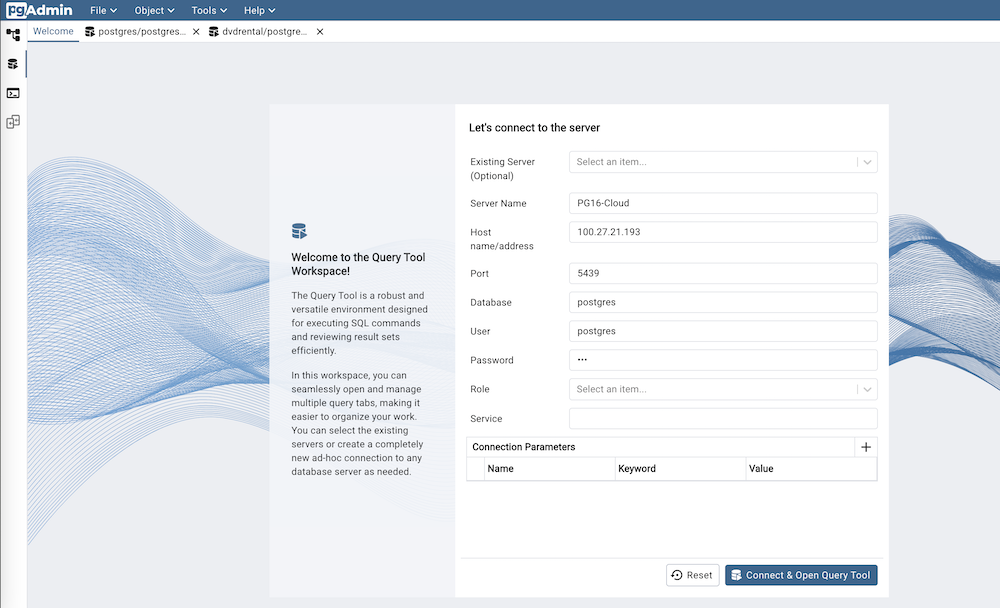Click the add Connection Parameter plus icon
Viewport: 1000px width, 608px height.
pyautogui.click(x=866, y=447)
